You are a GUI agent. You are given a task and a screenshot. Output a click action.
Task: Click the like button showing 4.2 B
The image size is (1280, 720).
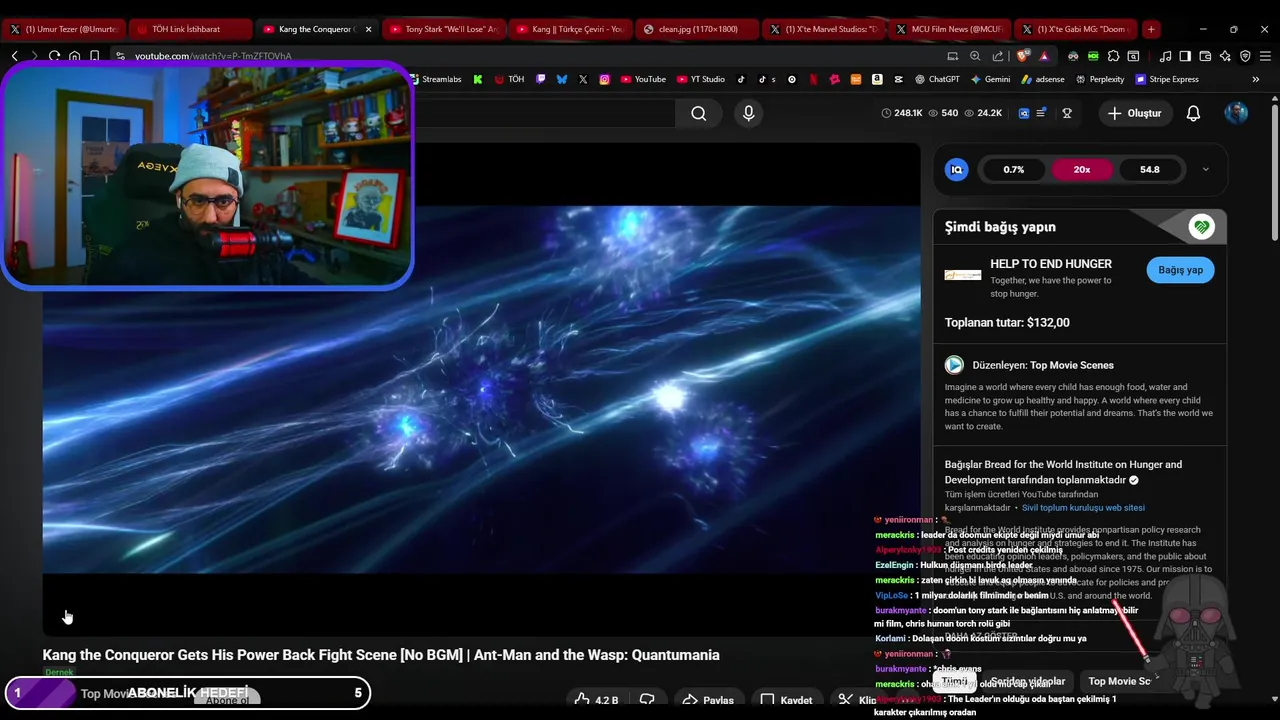[x=597, y=700]
